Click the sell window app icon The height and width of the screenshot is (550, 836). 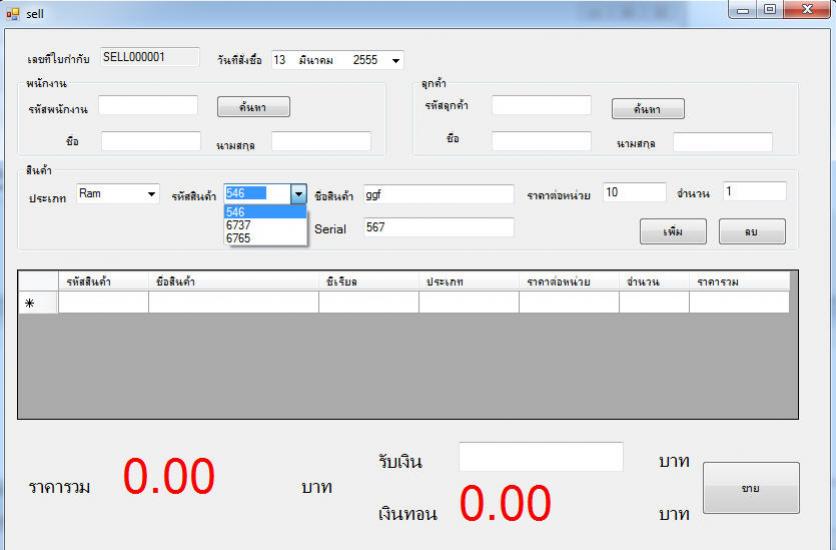(x=12, y=13)
